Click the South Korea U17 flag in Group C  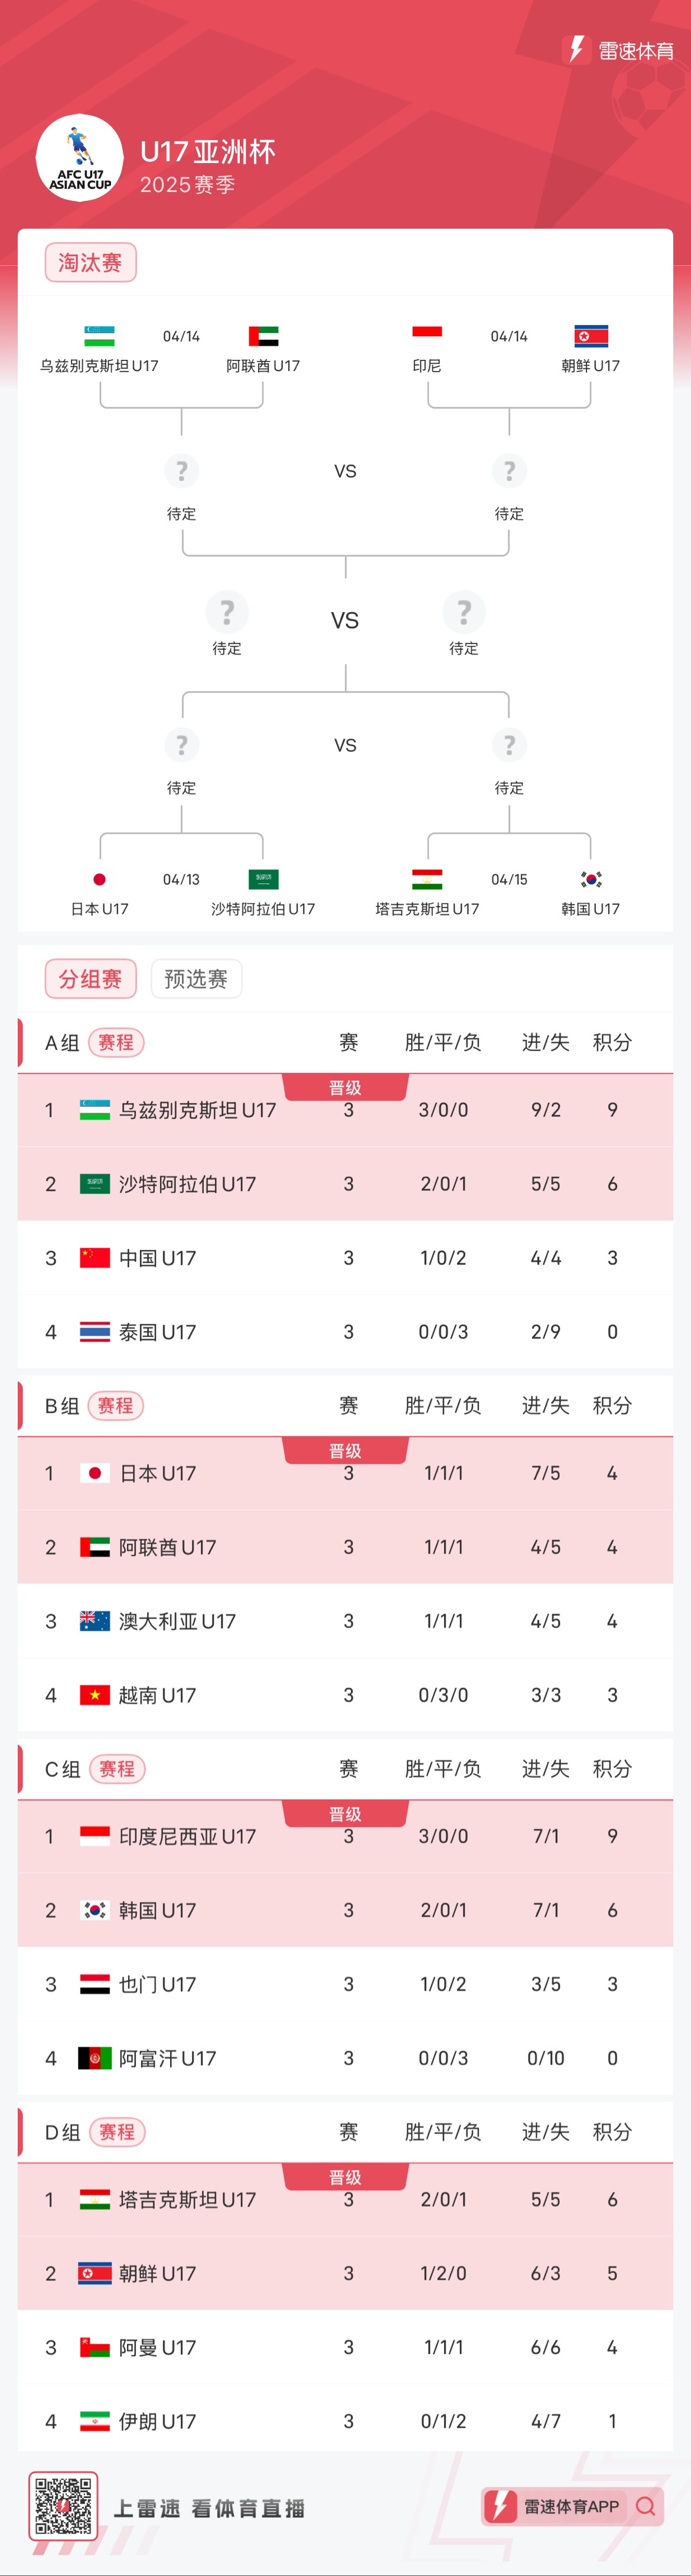95,1909
